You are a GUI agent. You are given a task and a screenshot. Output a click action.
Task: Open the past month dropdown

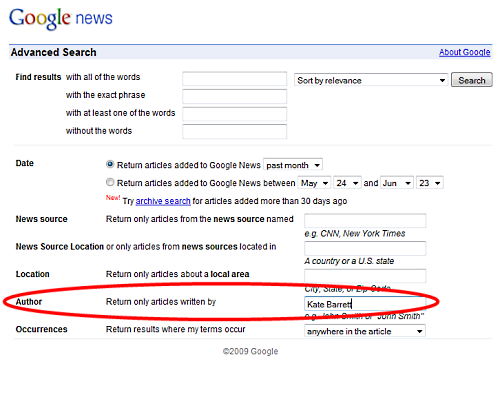[293, 165]
